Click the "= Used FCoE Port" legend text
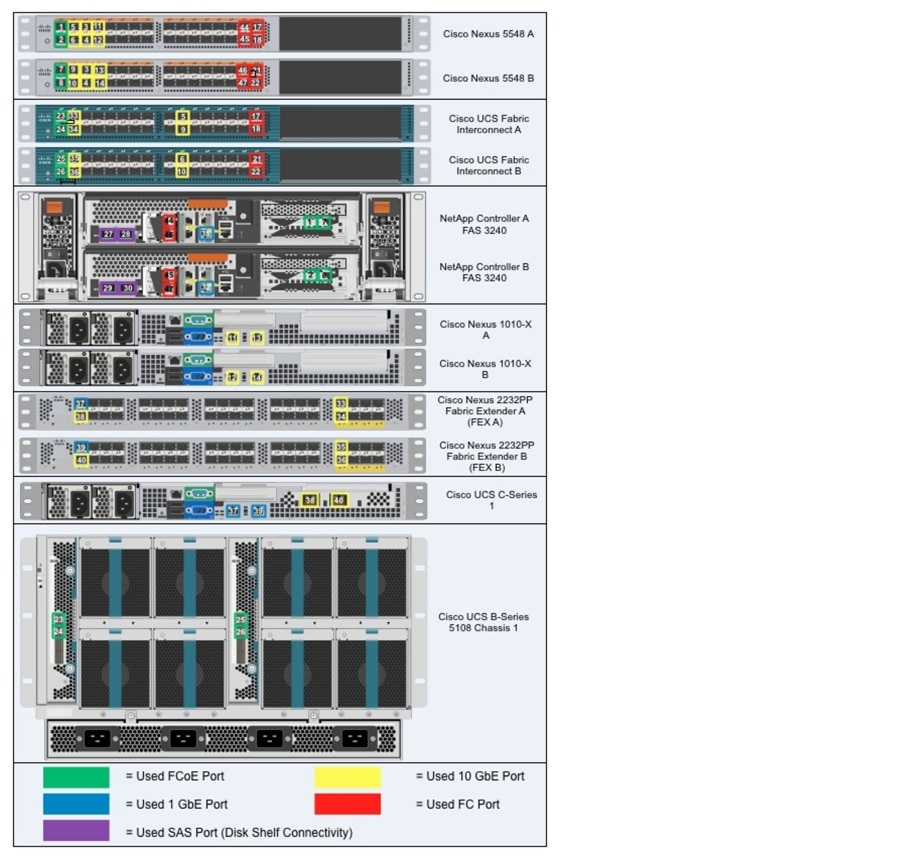Image resolution: width=900 pixels, height=860 pixels. 175,776
